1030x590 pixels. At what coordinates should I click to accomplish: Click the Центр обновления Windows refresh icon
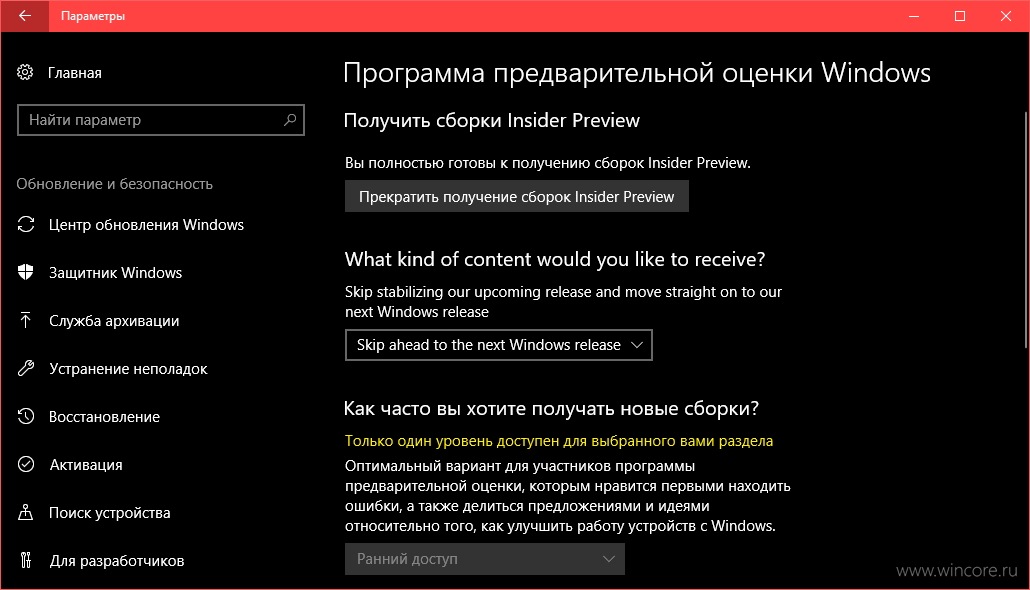[26, 225]
